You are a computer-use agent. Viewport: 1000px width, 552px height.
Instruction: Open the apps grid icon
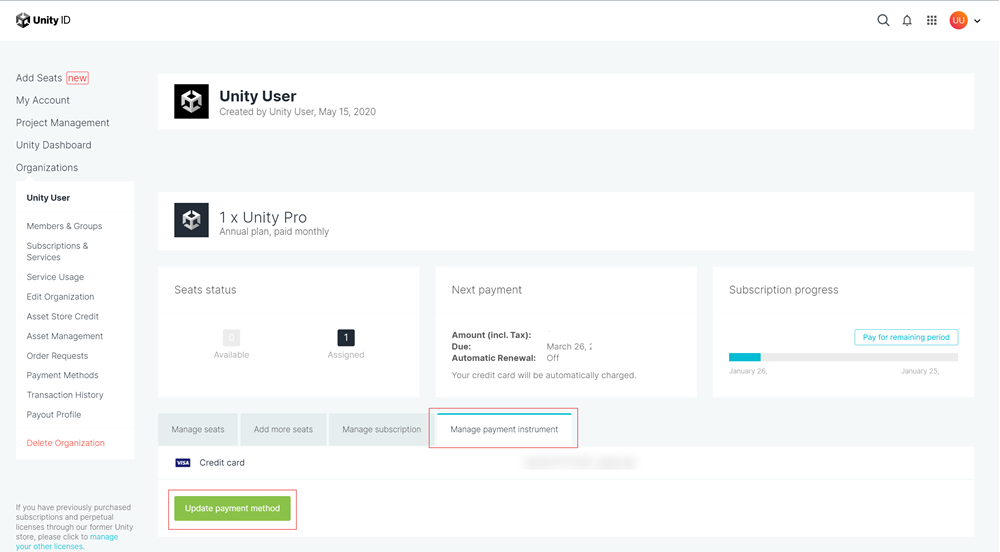932,20
